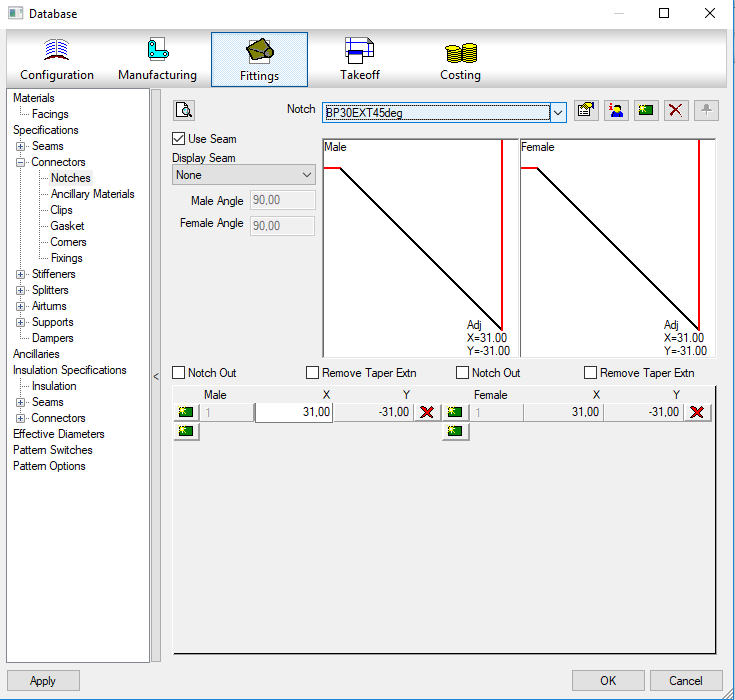
Task: Expand the Stiffeners tree node
Action: point(21,274)
